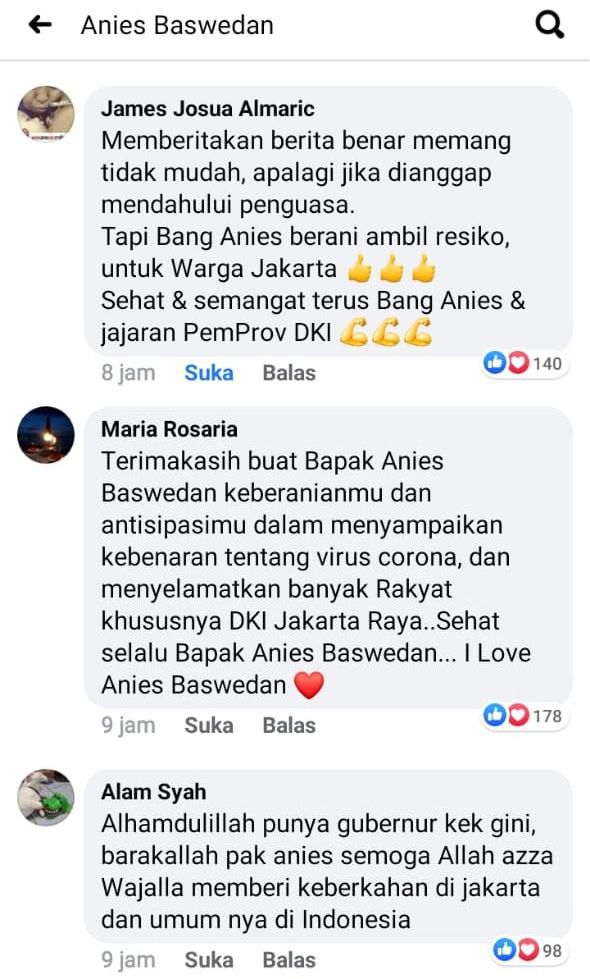Open the Maria Rosaria name link
This screenshot has height=979, width=590.
click(x=169, y=430)
